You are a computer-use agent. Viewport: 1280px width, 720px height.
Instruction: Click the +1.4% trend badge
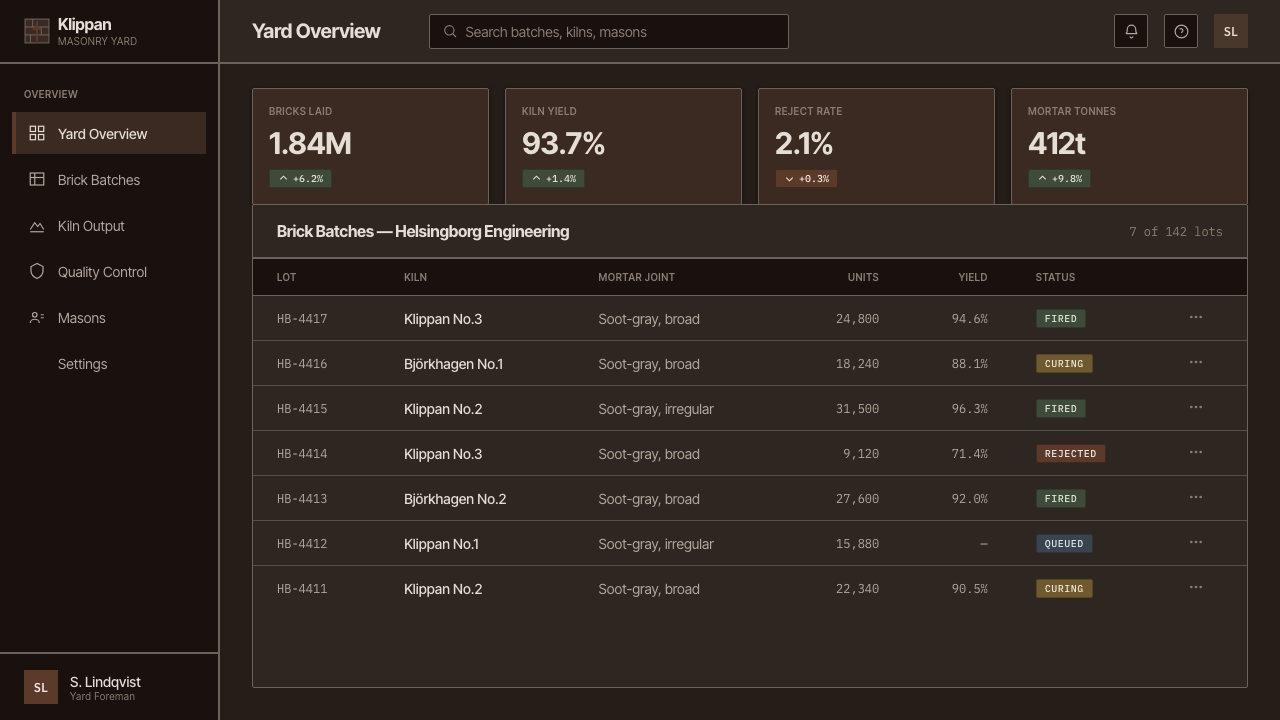click(x=553, y=178)
